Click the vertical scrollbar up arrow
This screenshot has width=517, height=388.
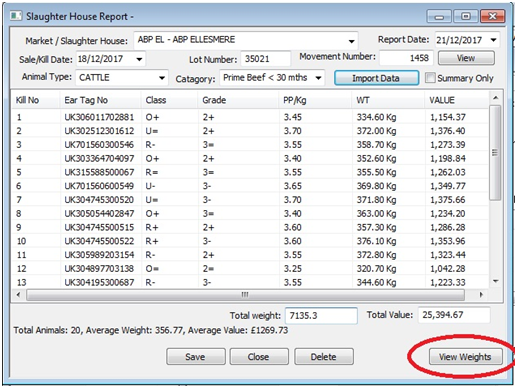point(495,98)
